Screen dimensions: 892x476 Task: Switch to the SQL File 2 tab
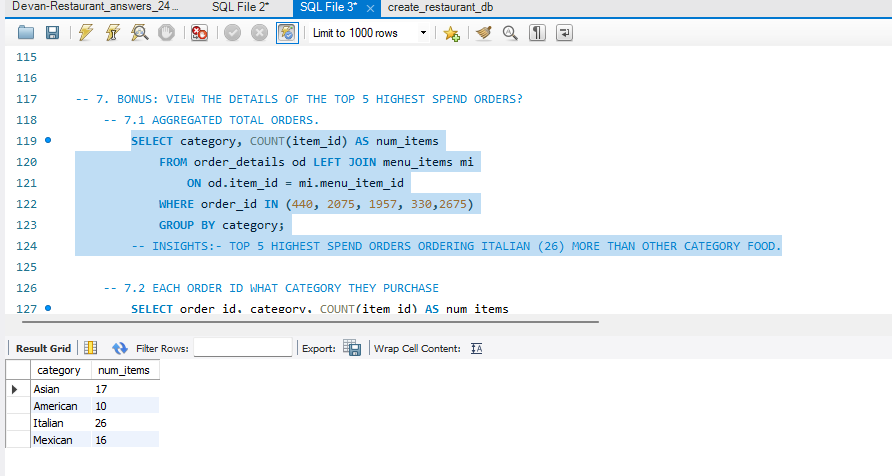240,7
